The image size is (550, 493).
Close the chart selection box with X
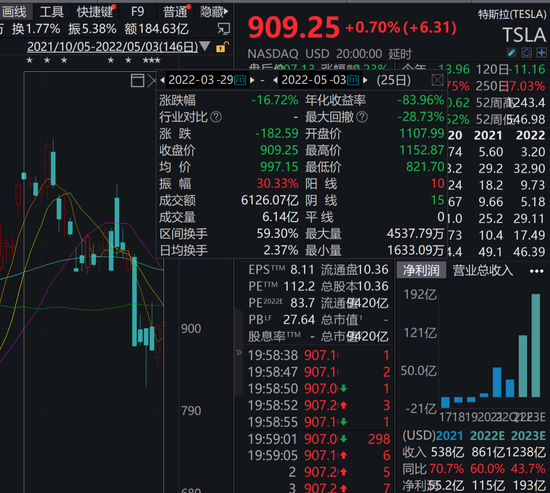(152, 81)
